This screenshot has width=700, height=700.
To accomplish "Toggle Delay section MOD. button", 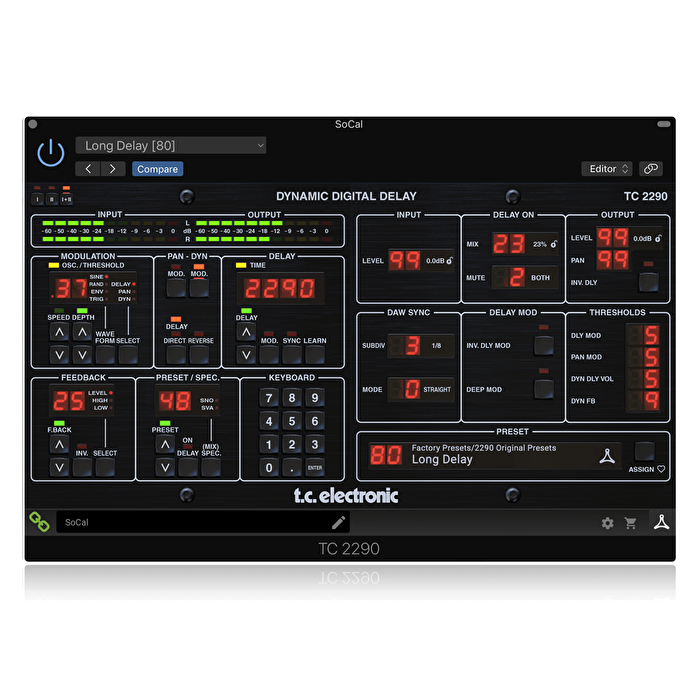I will [269, 355].
